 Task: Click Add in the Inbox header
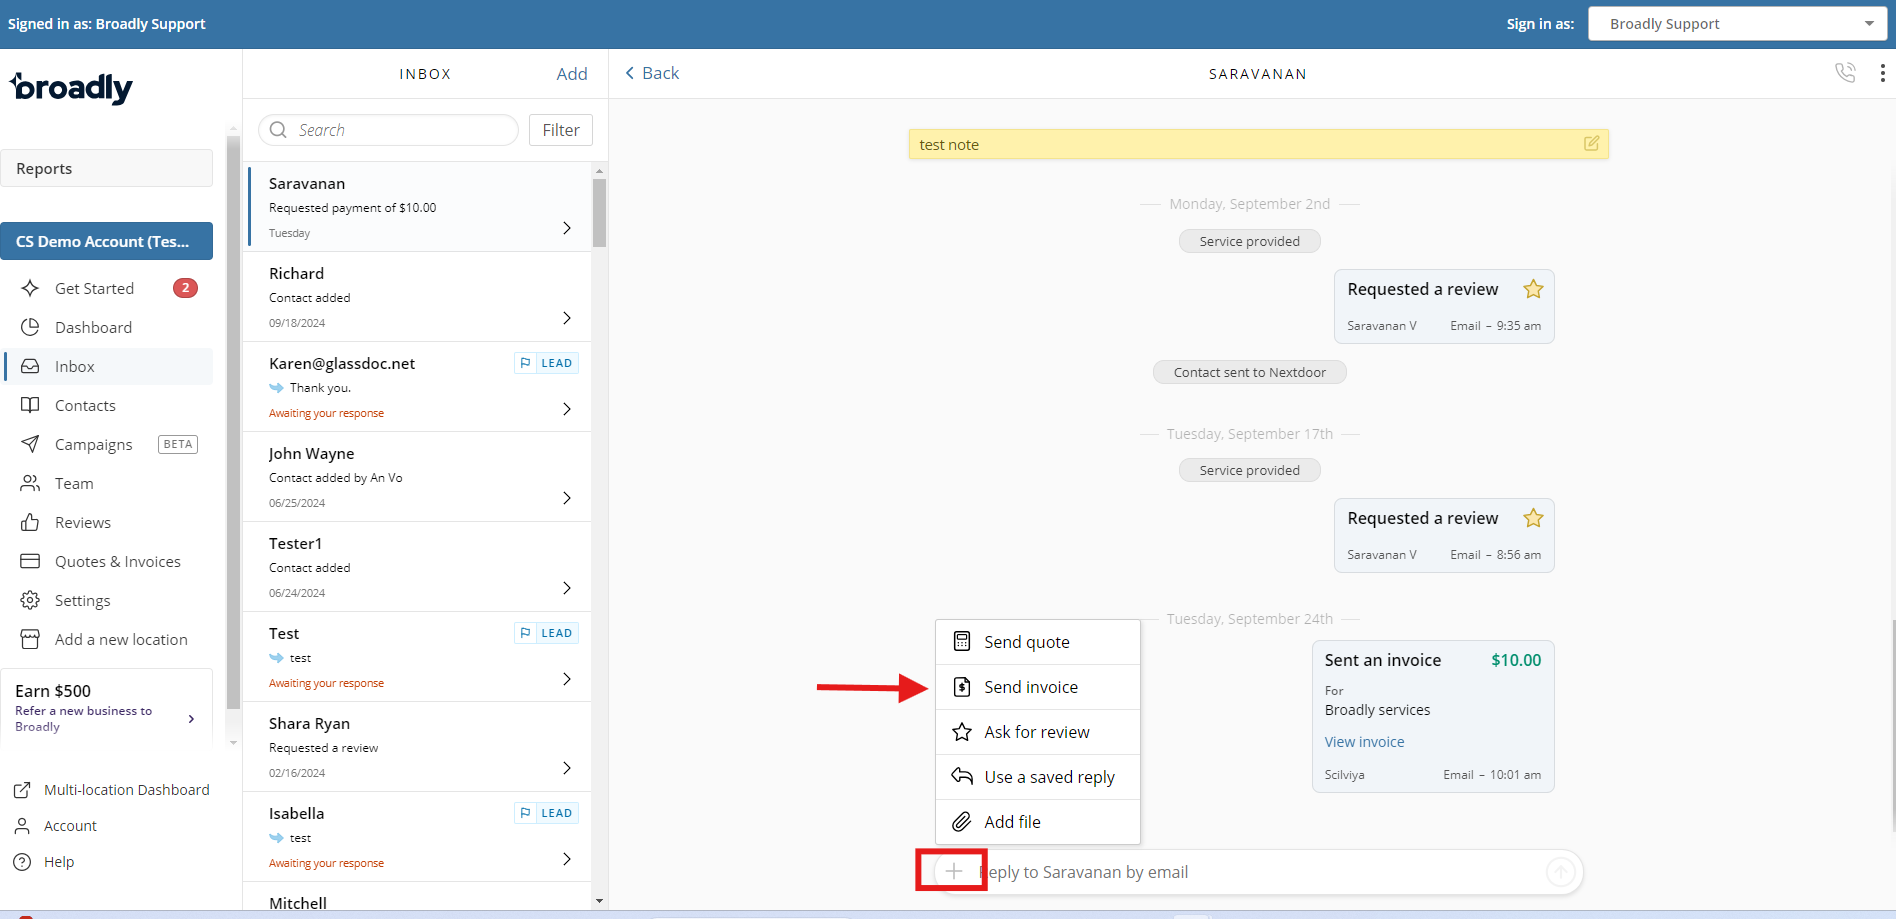tap(572, 74)
